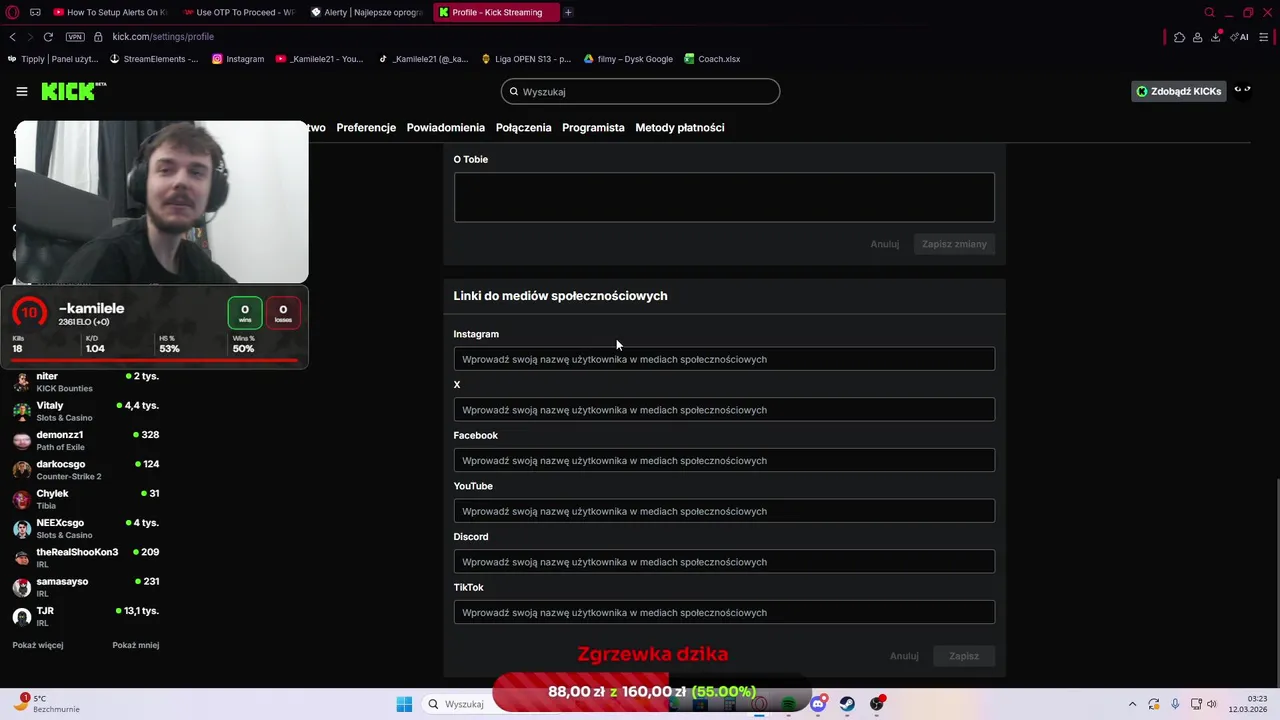The height and width of the screenshot is (720, 1280).
Task: Open Opera browser taskbar icon
Action: pos(760,704)
